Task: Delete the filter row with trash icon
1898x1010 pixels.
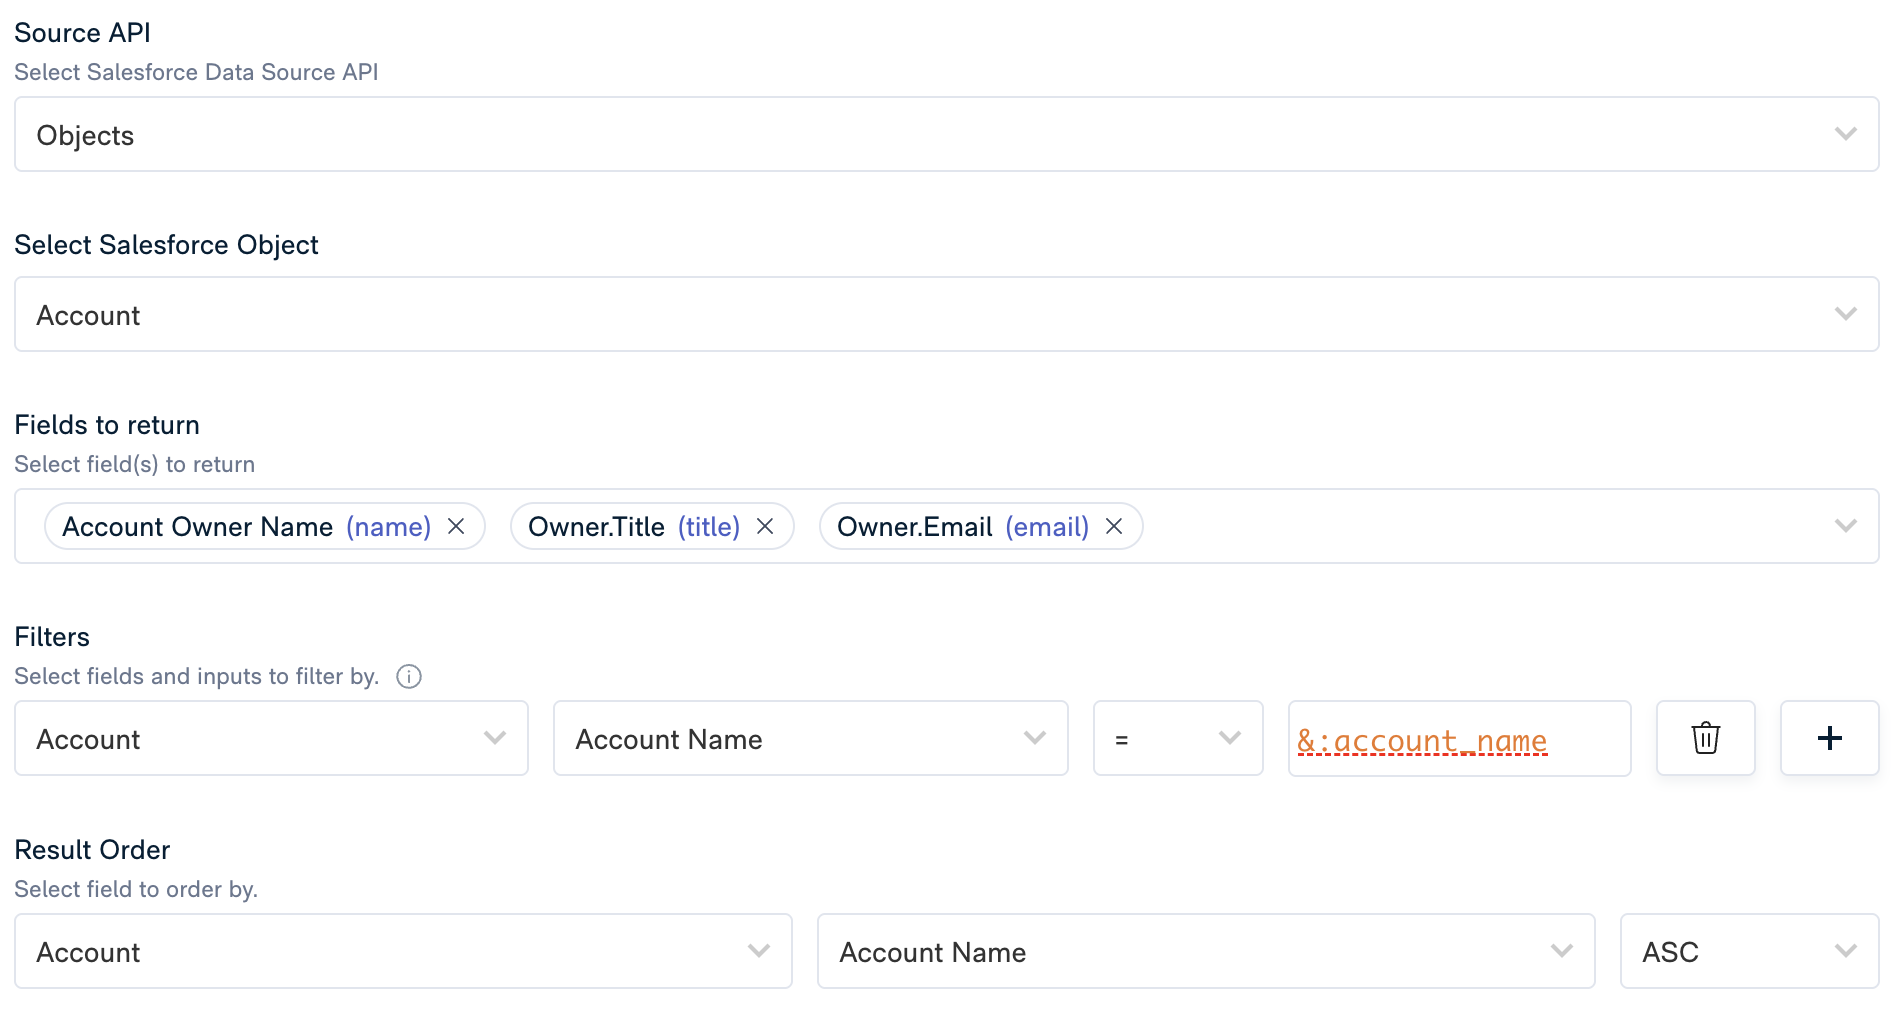Action: click(1705, 738)
